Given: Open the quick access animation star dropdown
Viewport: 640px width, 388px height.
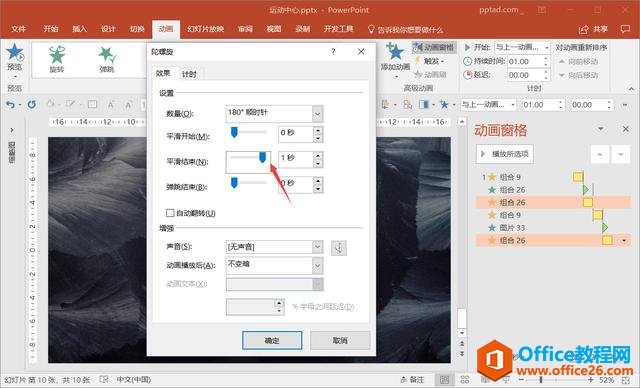Looking at the screenshot, I should [x=454, y=105].
